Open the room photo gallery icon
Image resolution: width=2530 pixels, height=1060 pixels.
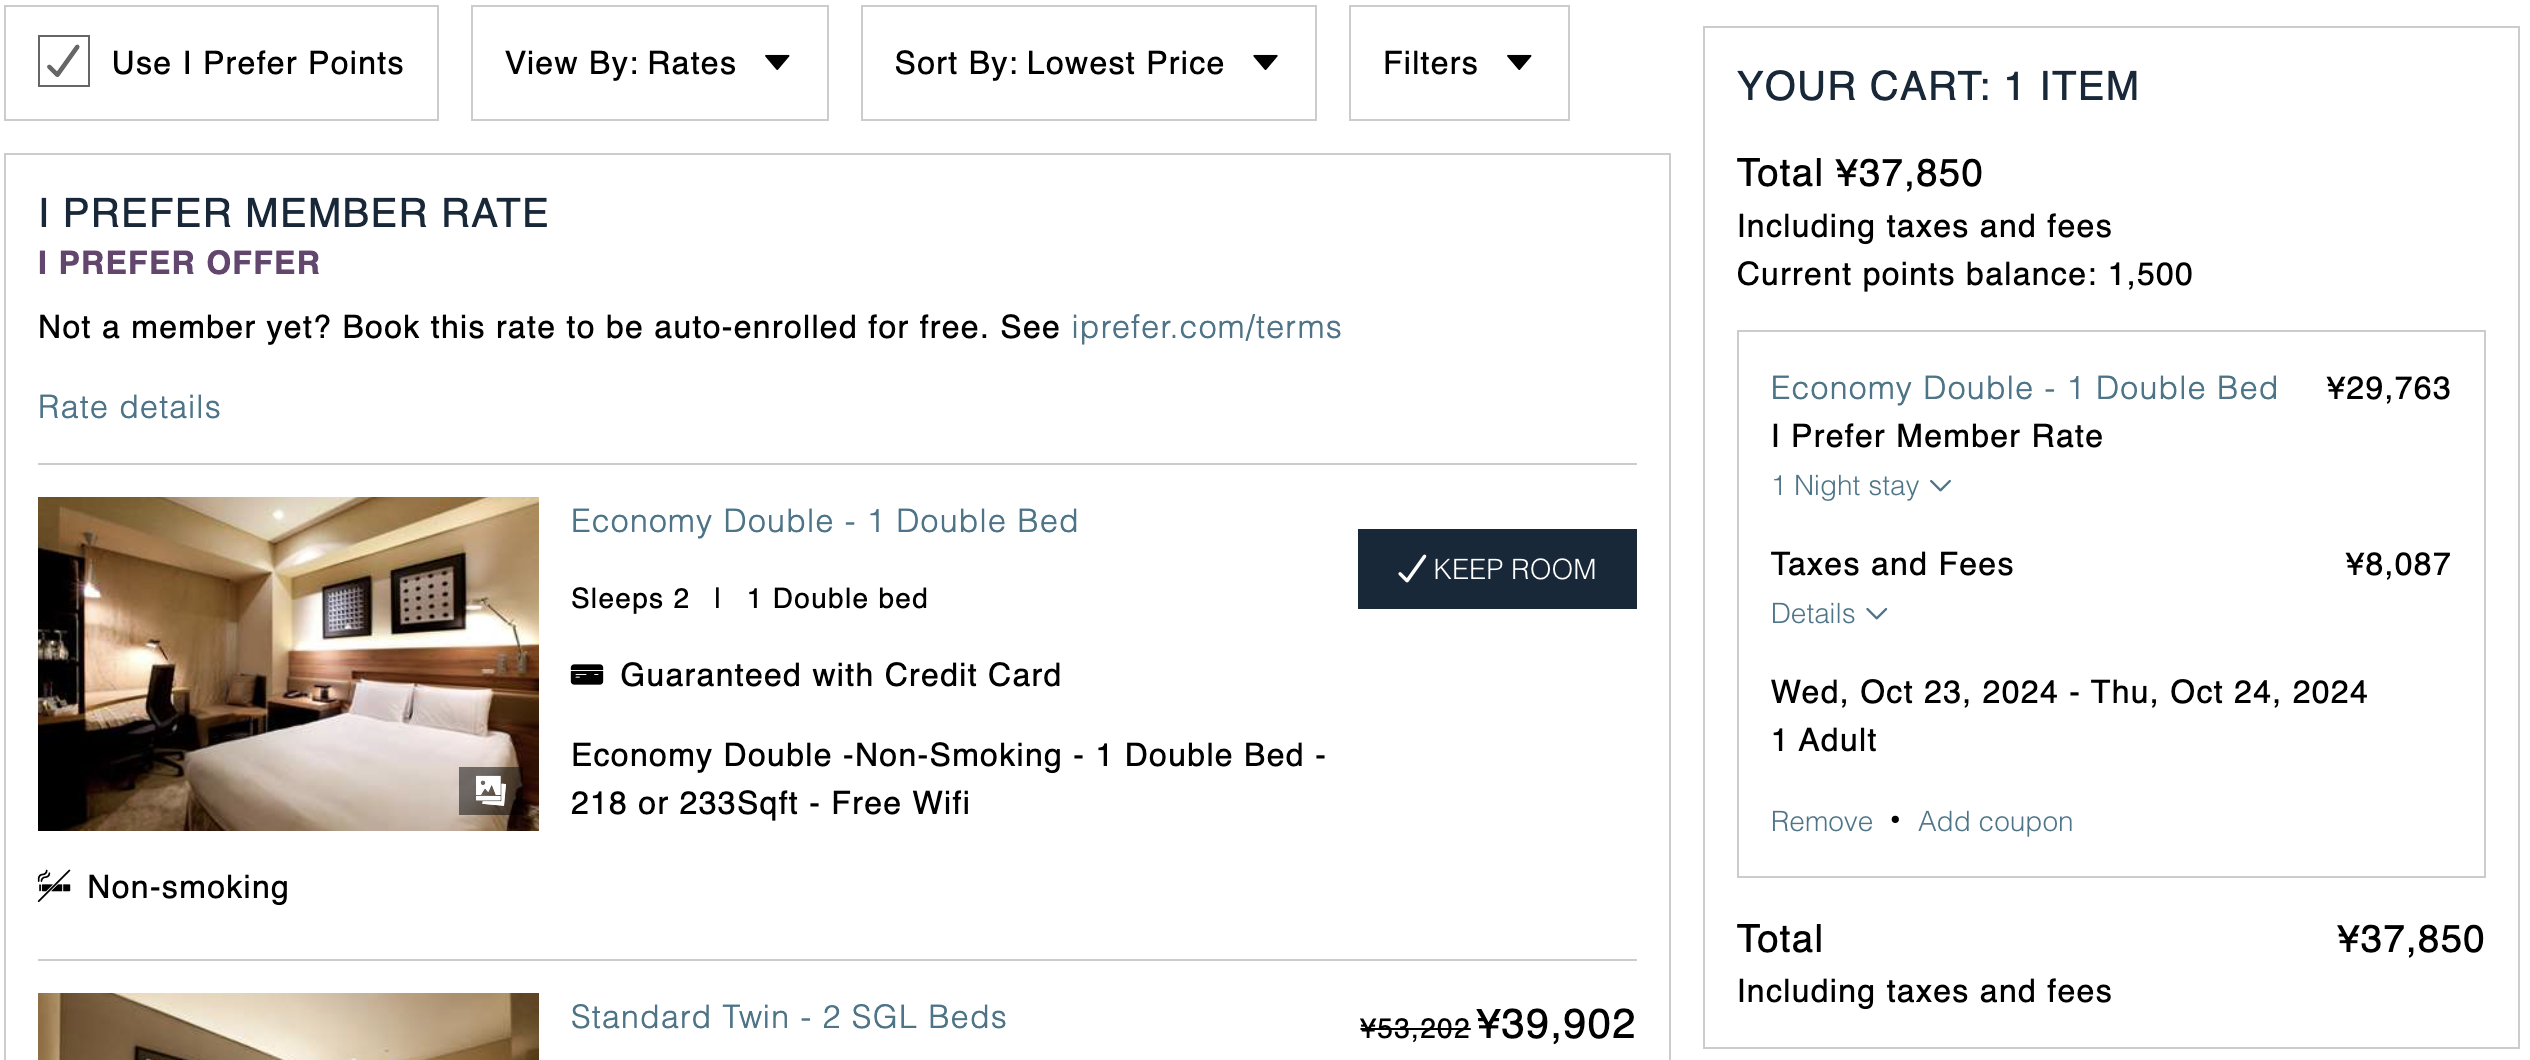489,791
